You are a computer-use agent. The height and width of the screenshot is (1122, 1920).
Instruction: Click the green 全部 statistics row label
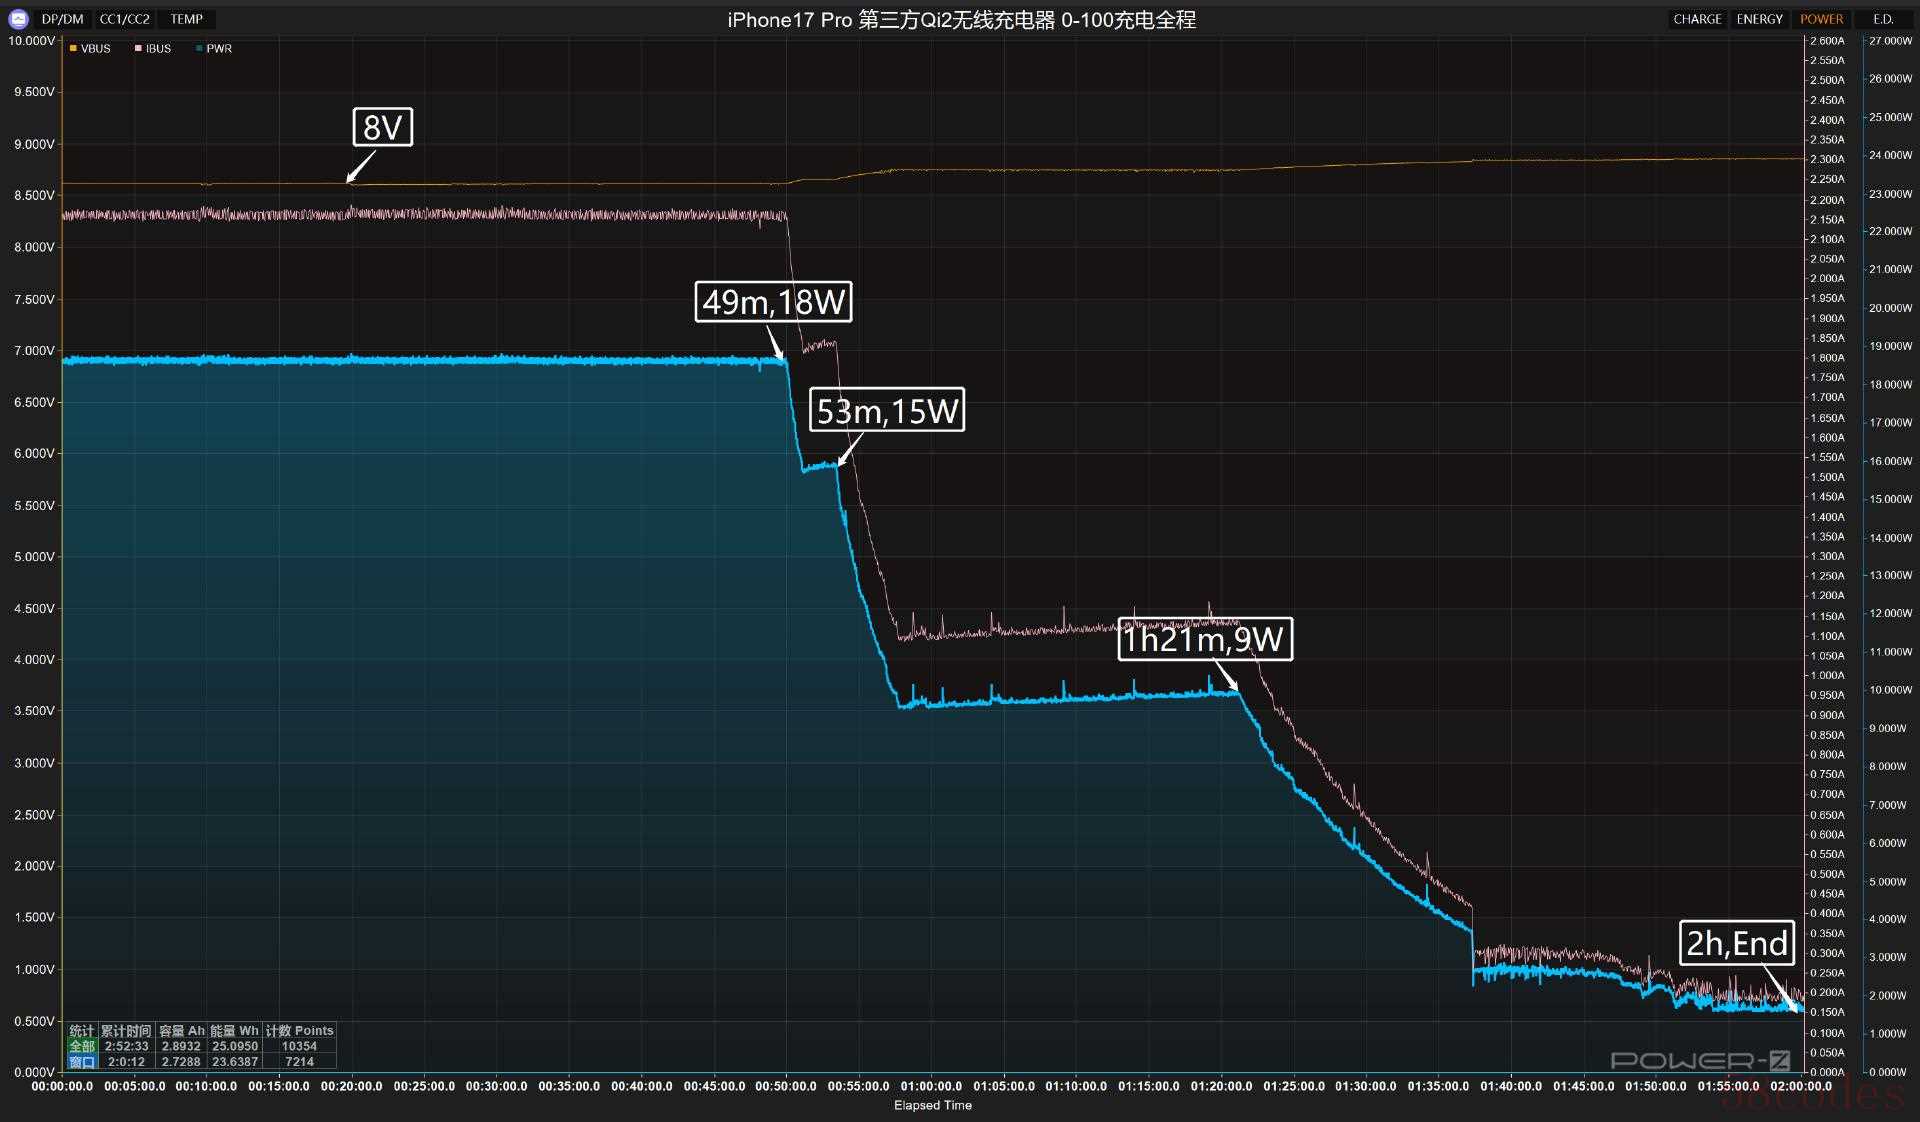pyautogui.click(x=81, y=1046)
